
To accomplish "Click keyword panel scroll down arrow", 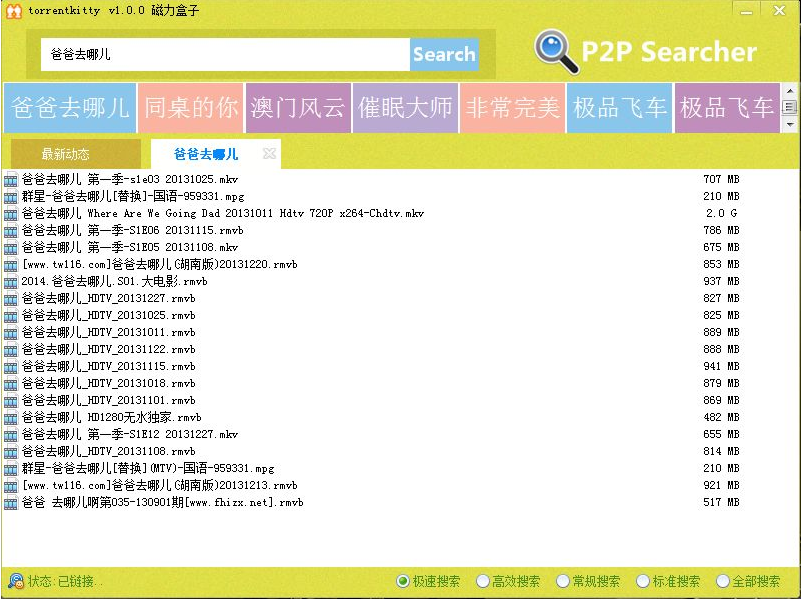I will [790, 124].
